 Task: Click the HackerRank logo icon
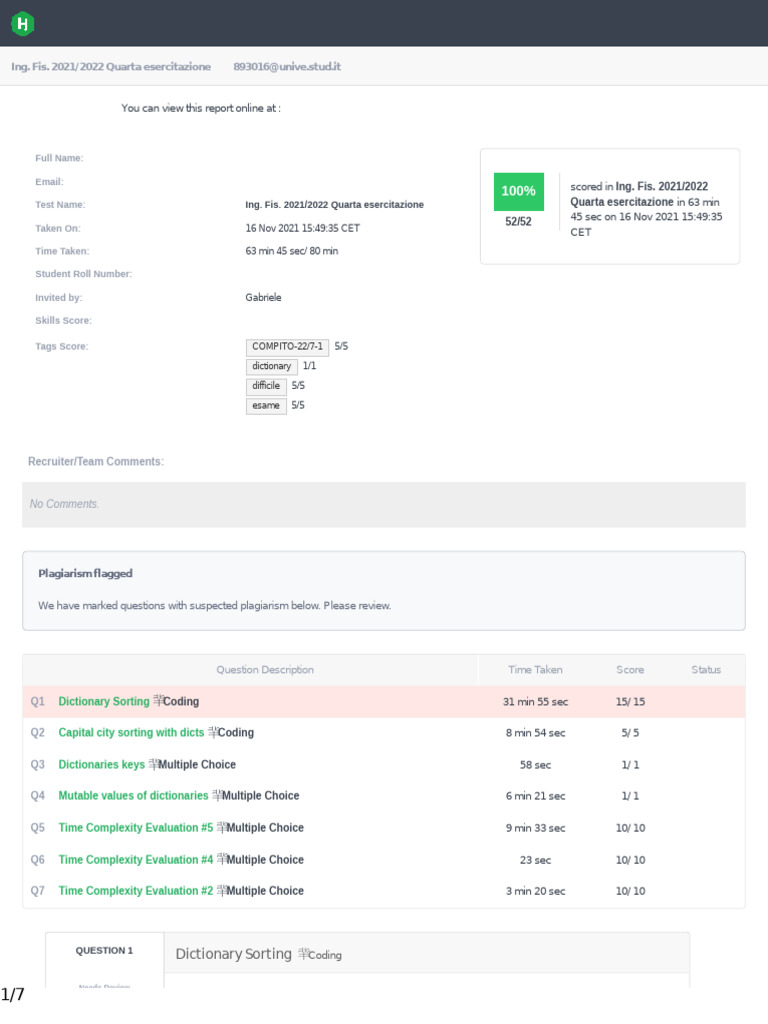[22, 24]
